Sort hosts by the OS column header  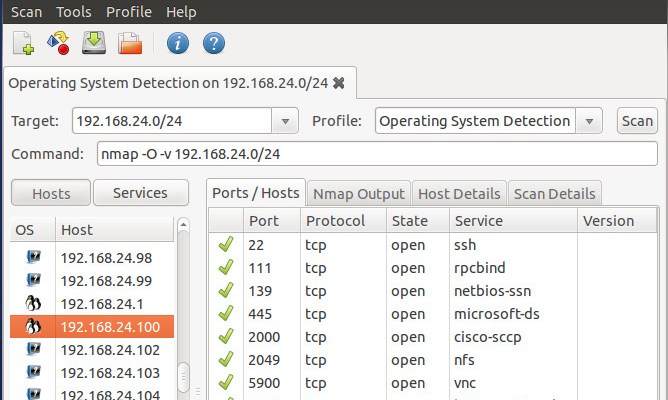33,230
